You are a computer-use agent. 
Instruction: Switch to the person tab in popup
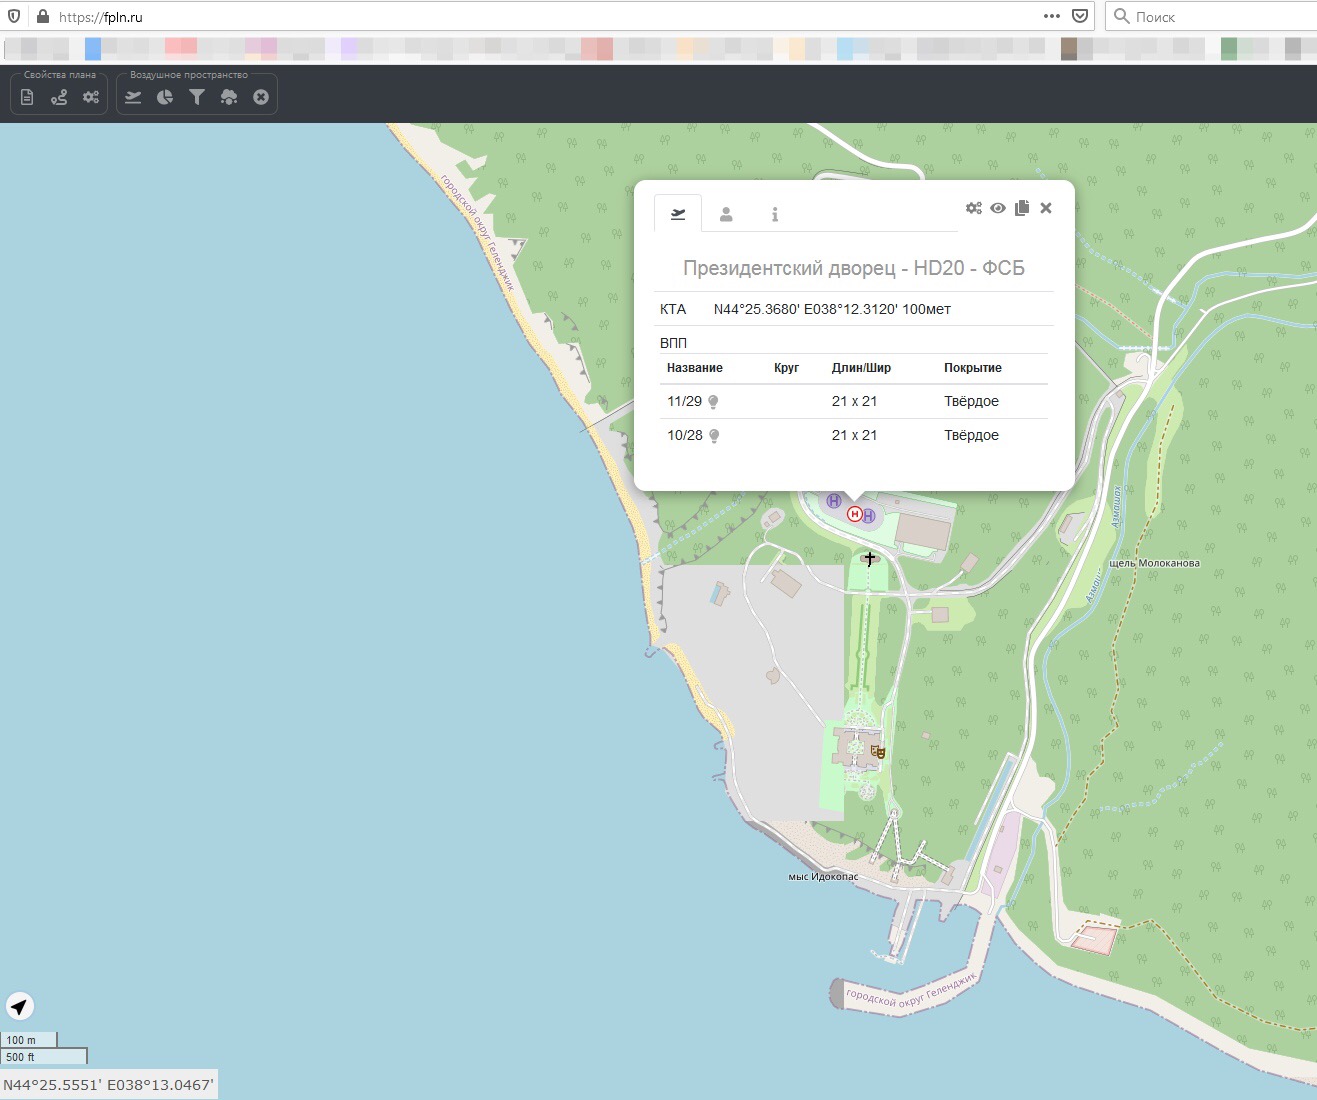[x=726, y=214]
